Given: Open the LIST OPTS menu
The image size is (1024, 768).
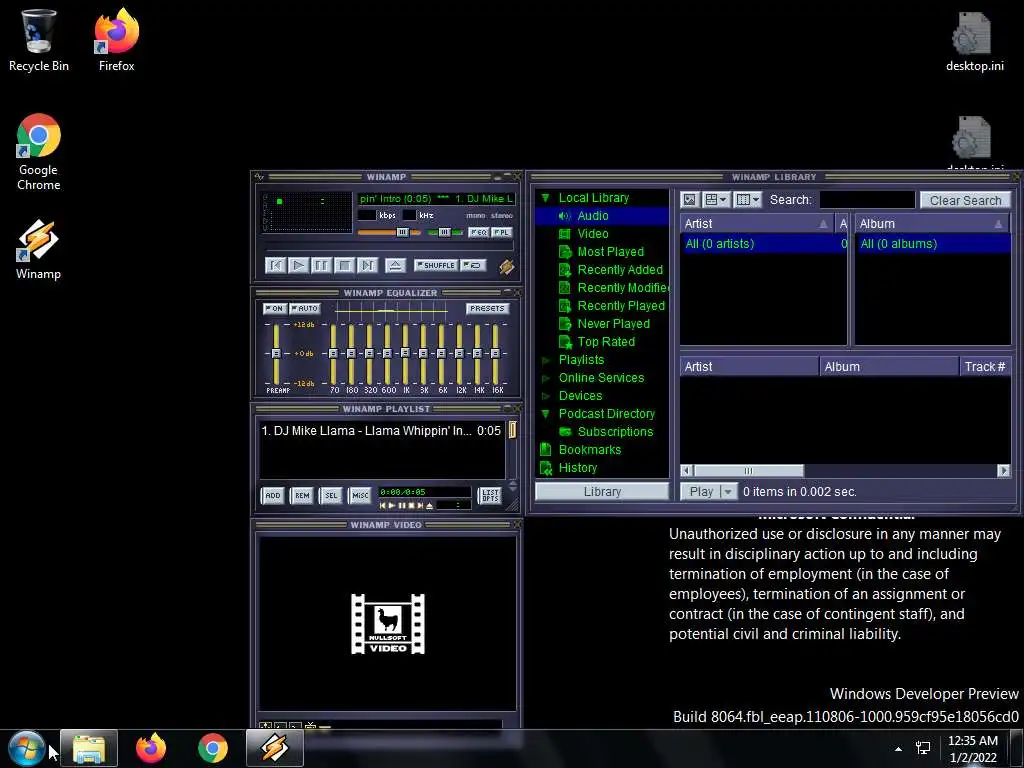Looking at the screenshot, I should [x=490, y=496].
